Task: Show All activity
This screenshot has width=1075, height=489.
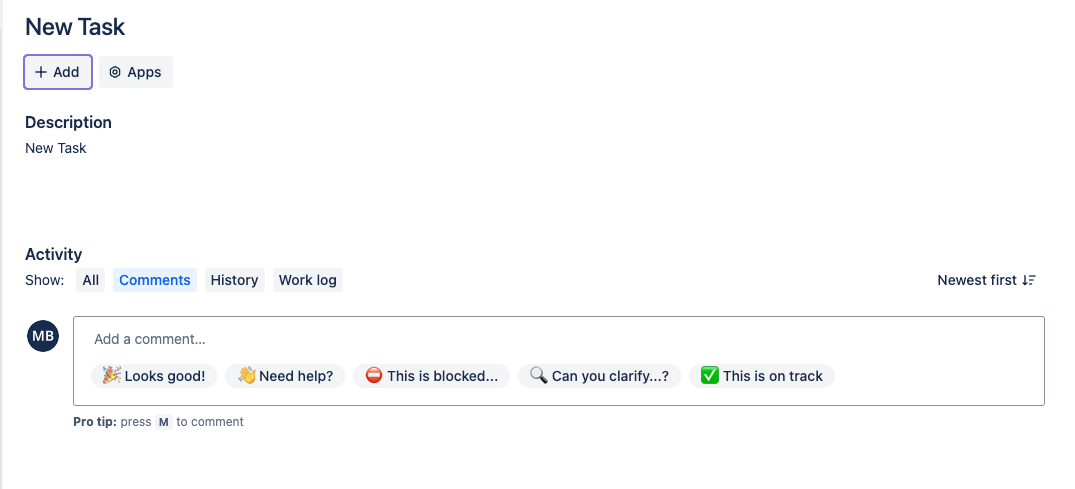Action: click(91, 280)
